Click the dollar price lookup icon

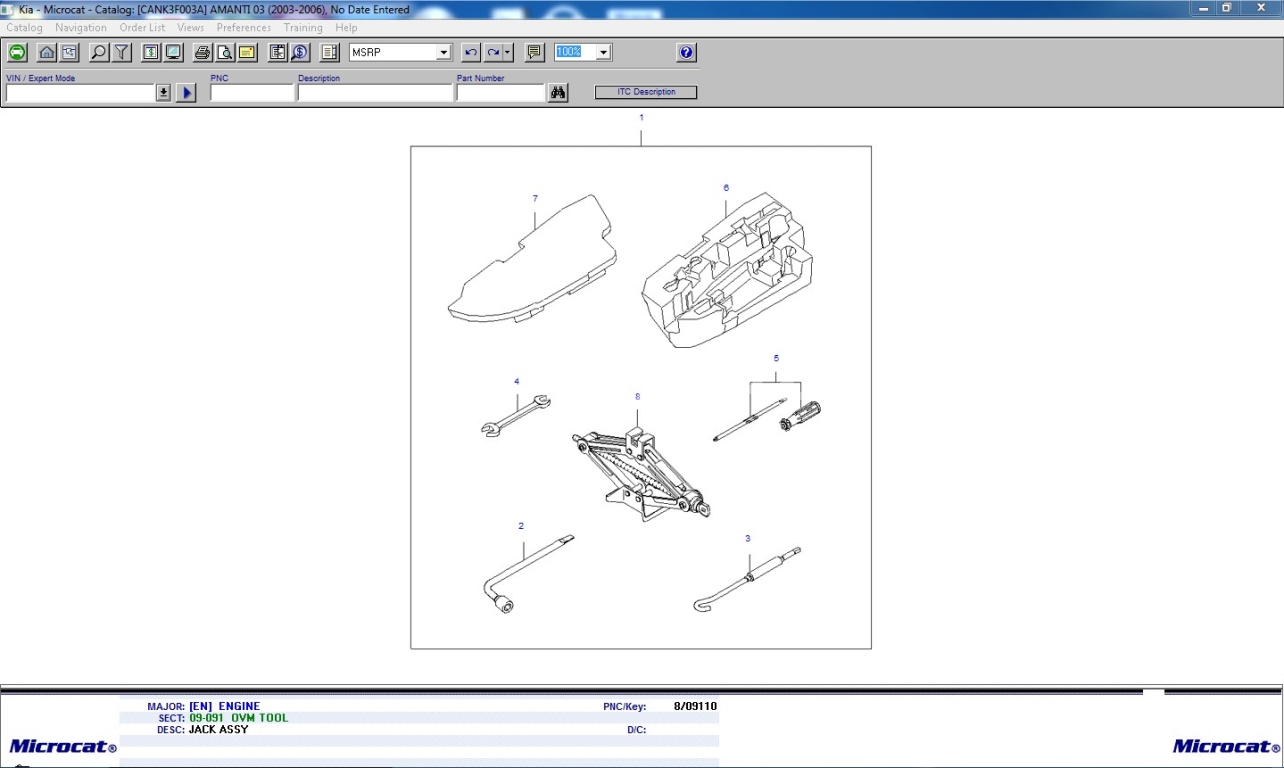[x=300, y=52]
